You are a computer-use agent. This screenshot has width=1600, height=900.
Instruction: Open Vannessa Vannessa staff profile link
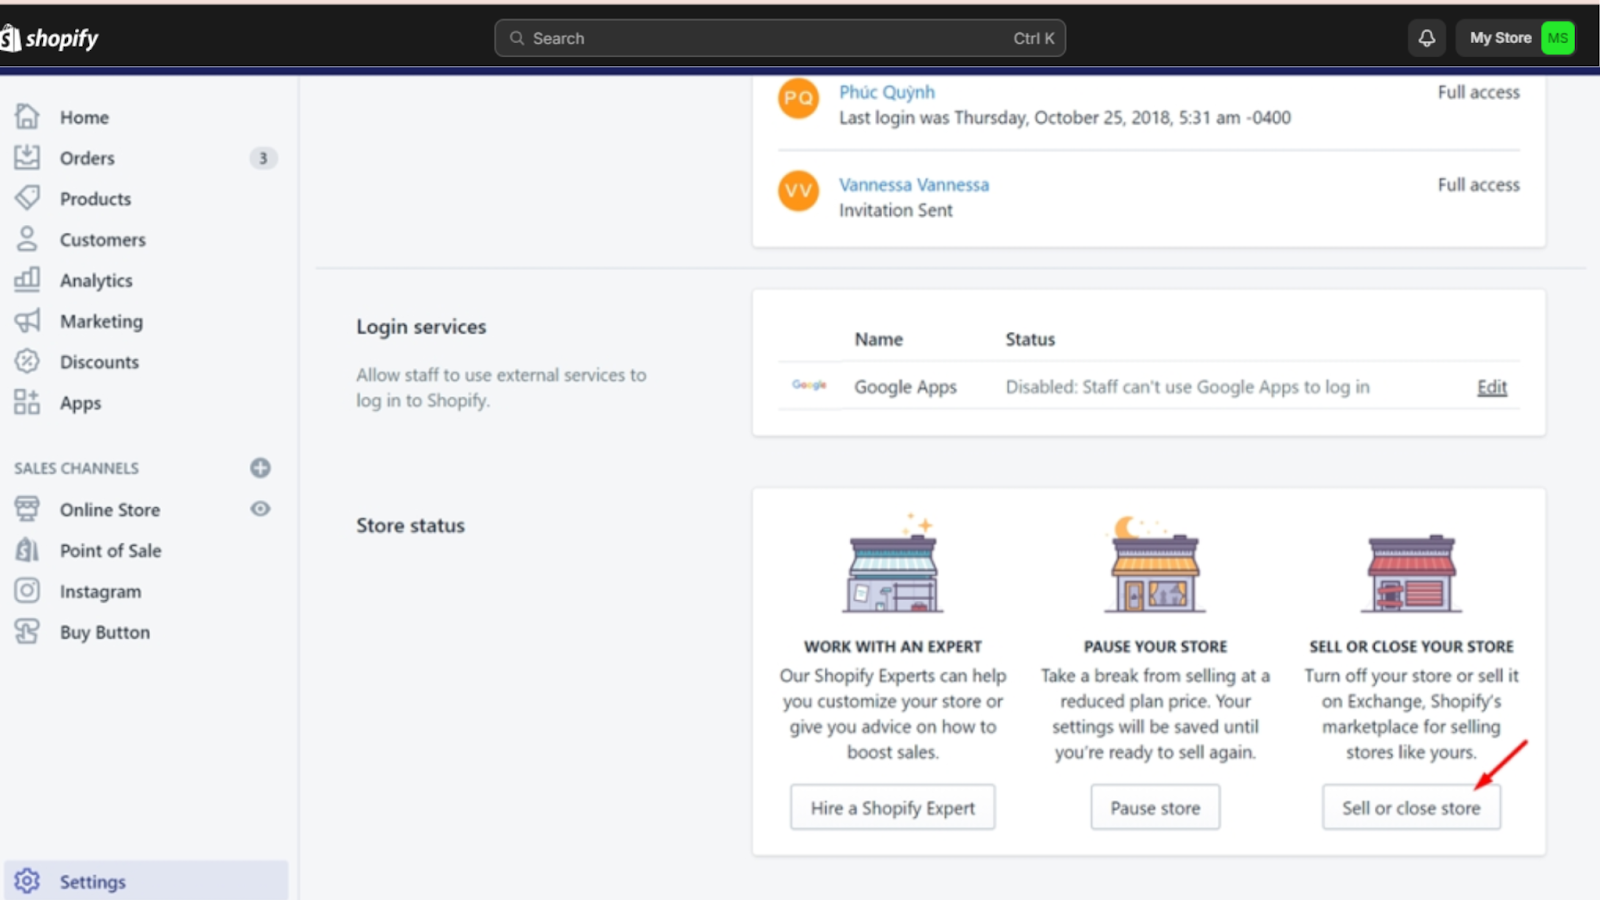[x=914, y=185]
